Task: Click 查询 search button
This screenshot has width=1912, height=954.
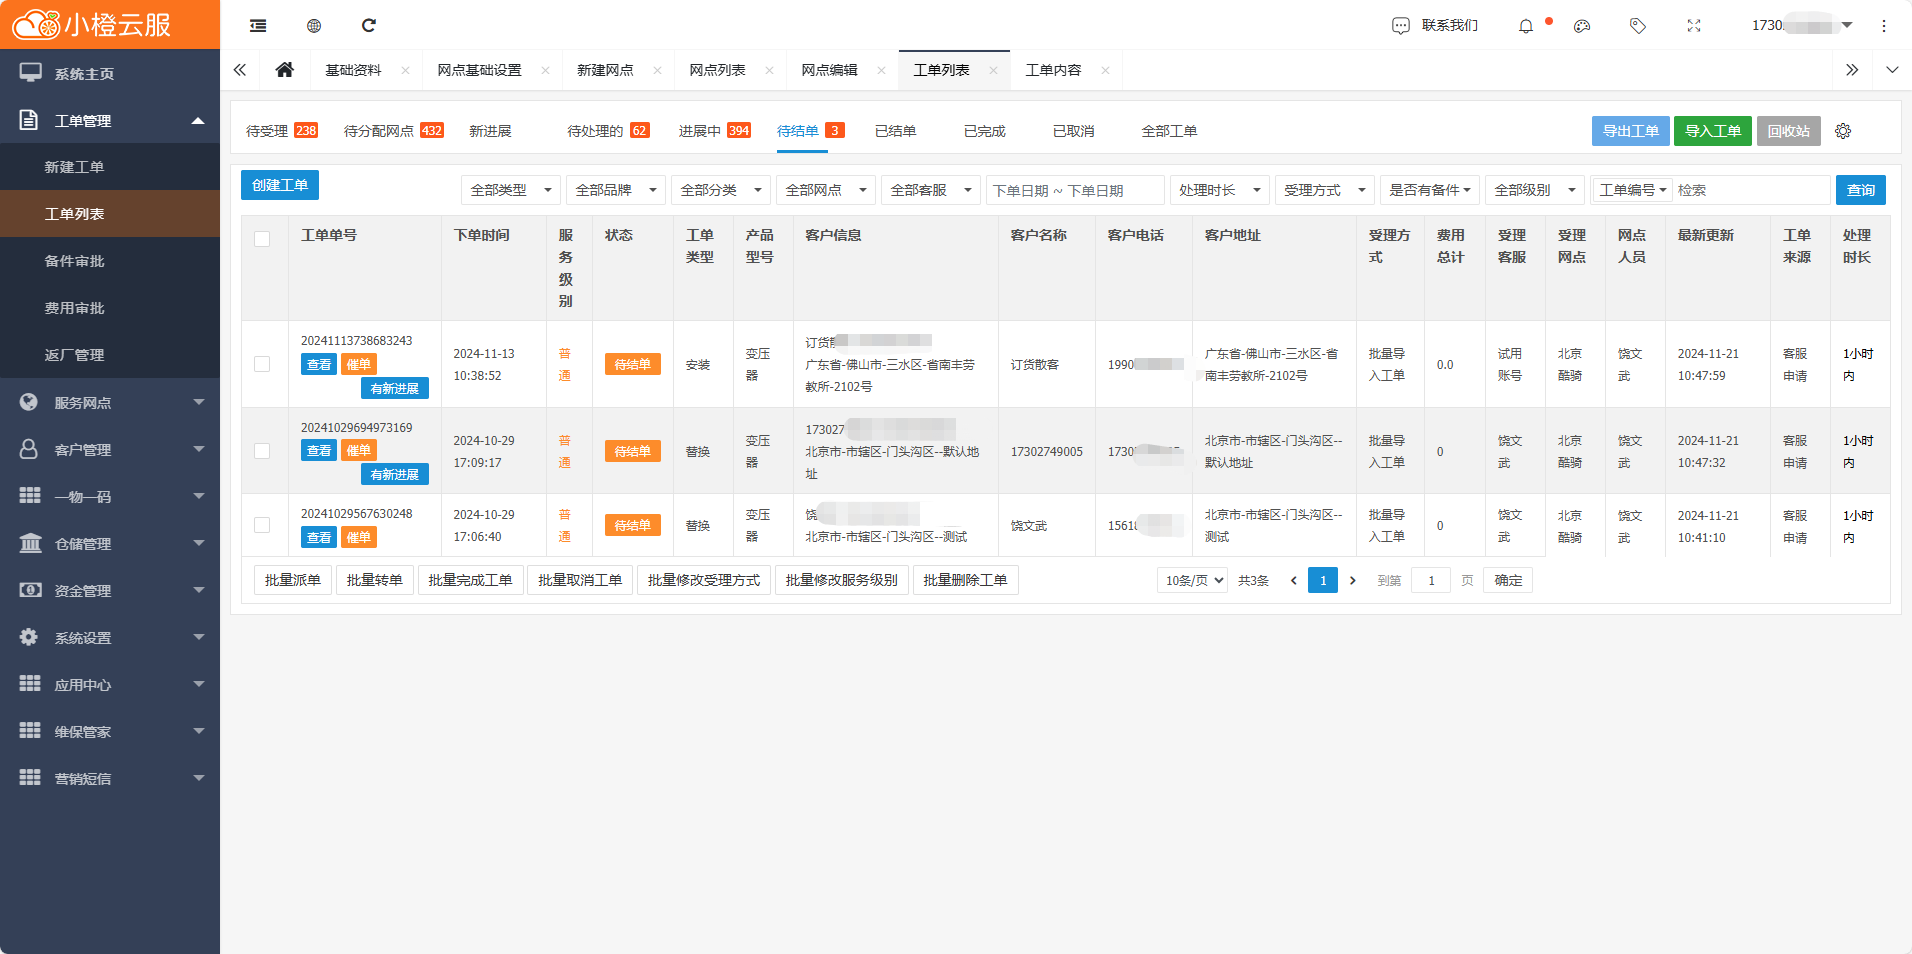Action: pos(1861,190)
